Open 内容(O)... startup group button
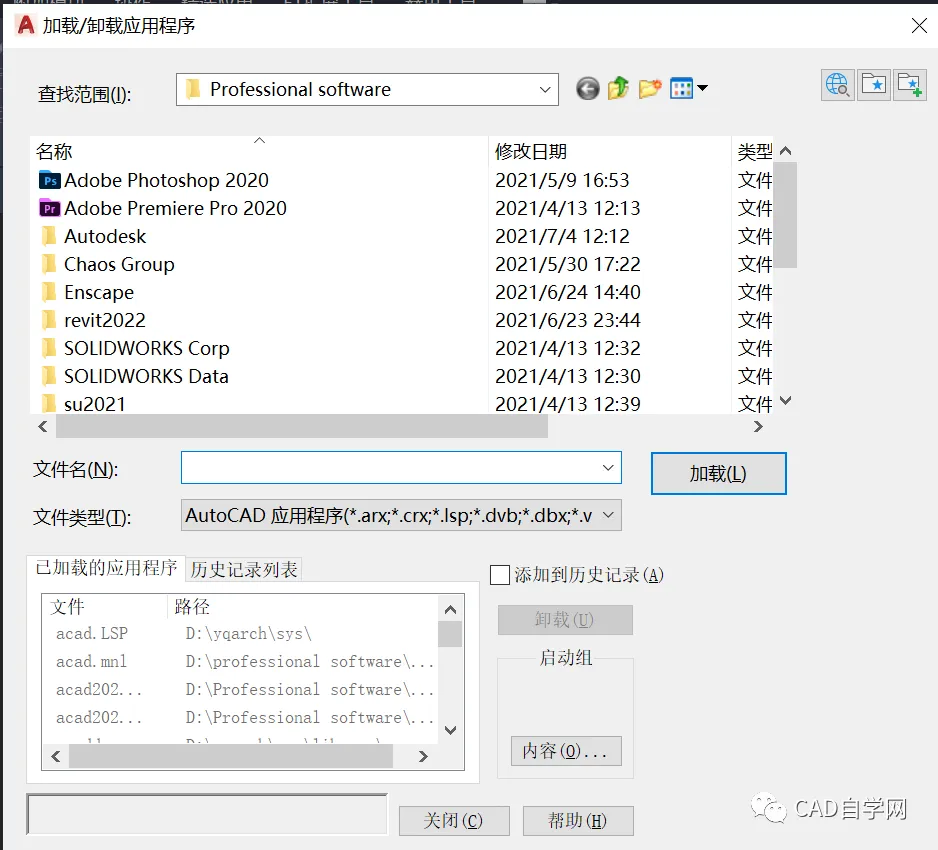This screenshot has width=938, height=850. pyautogui.click(x=566, y=751)
